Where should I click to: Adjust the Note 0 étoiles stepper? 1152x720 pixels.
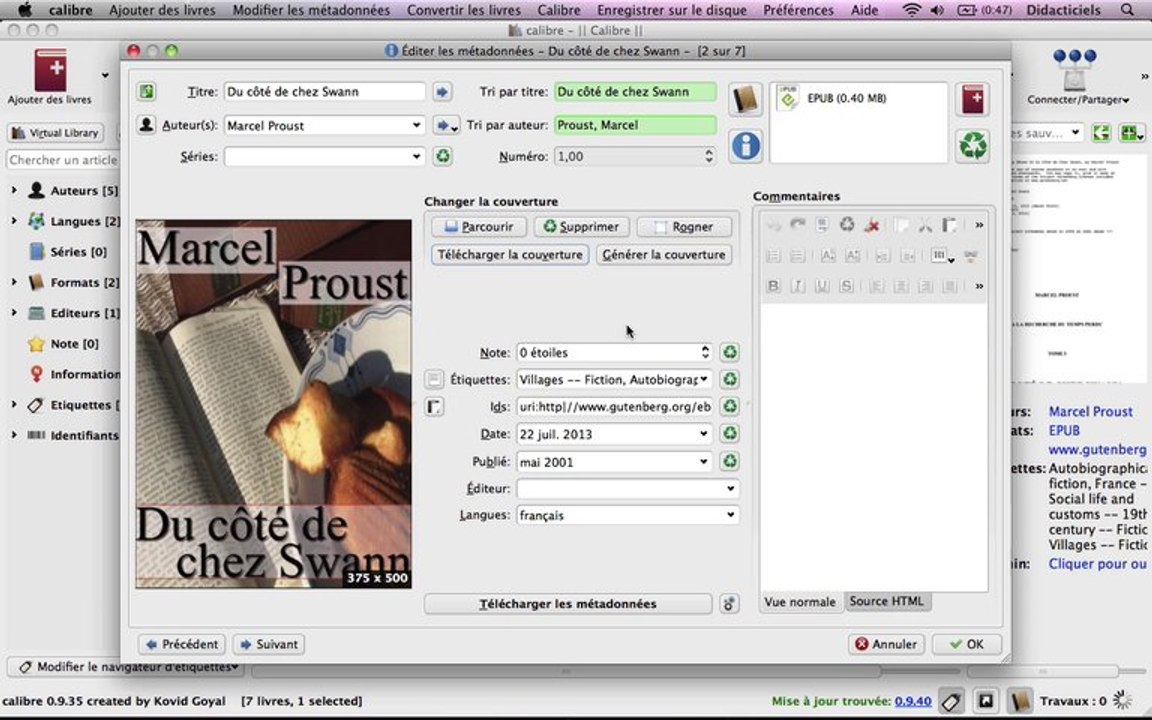pyautogui.click(x=705, y=353)
